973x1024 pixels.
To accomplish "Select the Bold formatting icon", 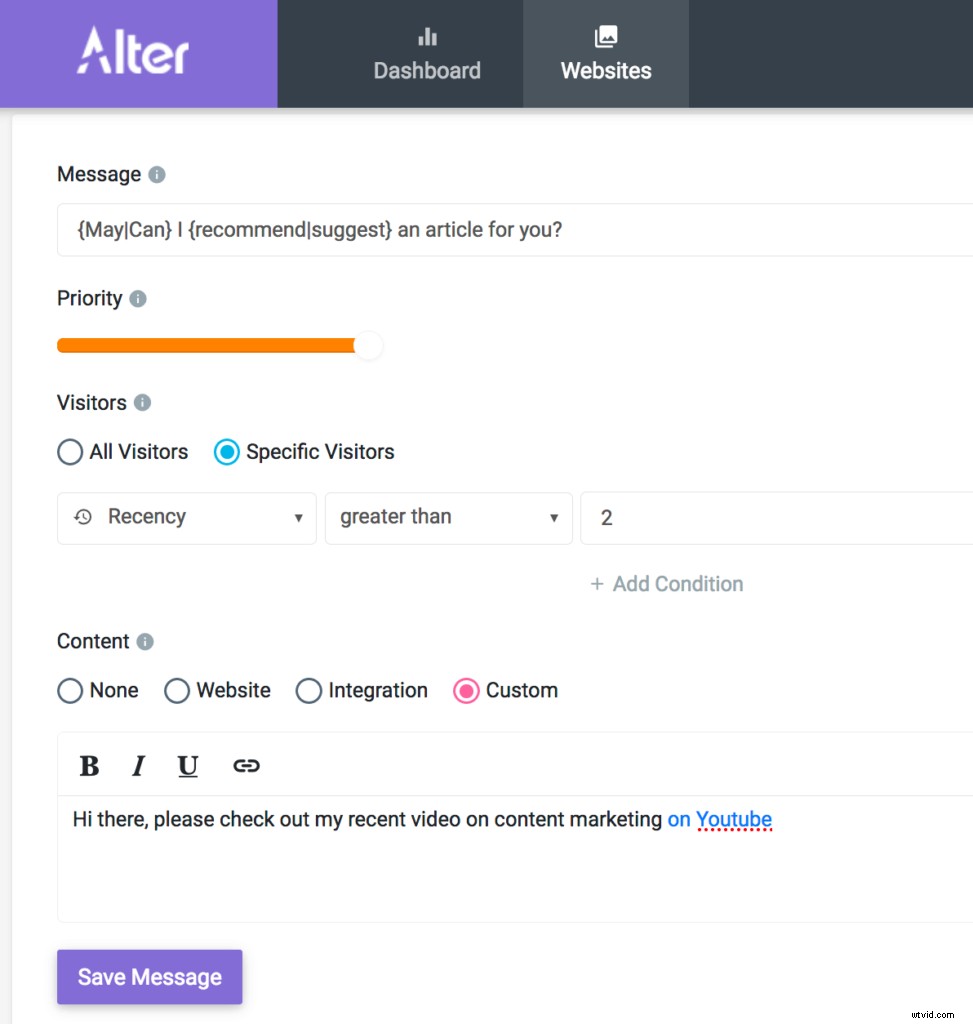I will (89, 766).
